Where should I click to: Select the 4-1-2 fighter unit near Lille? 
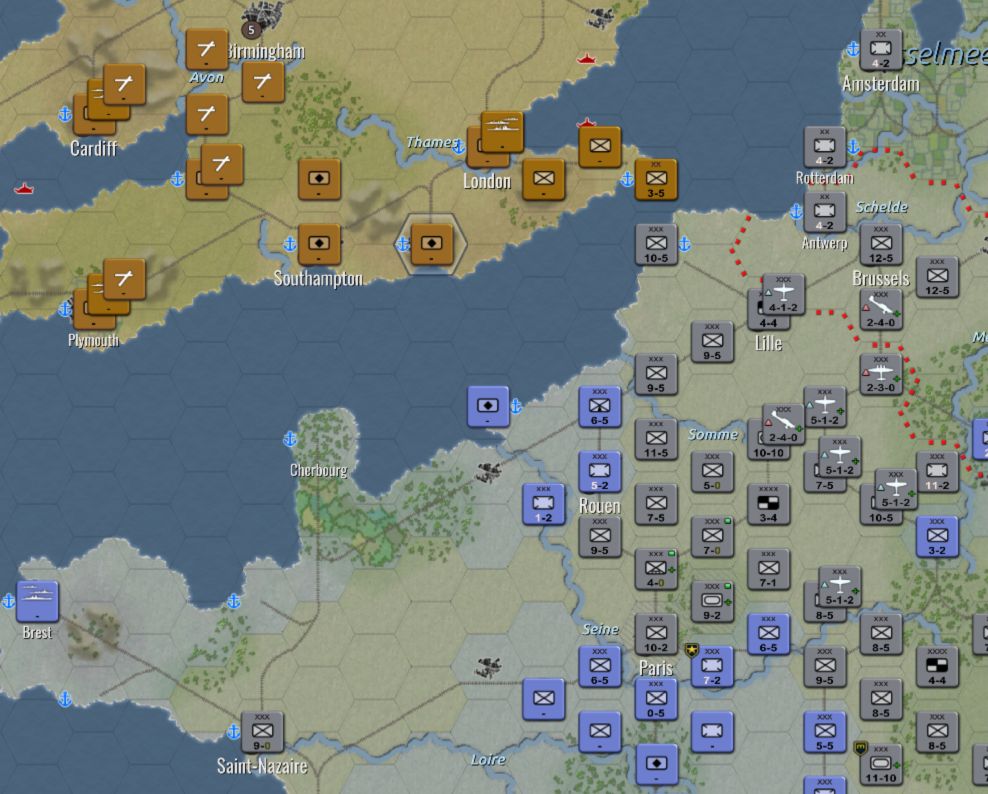pos(783,296)
